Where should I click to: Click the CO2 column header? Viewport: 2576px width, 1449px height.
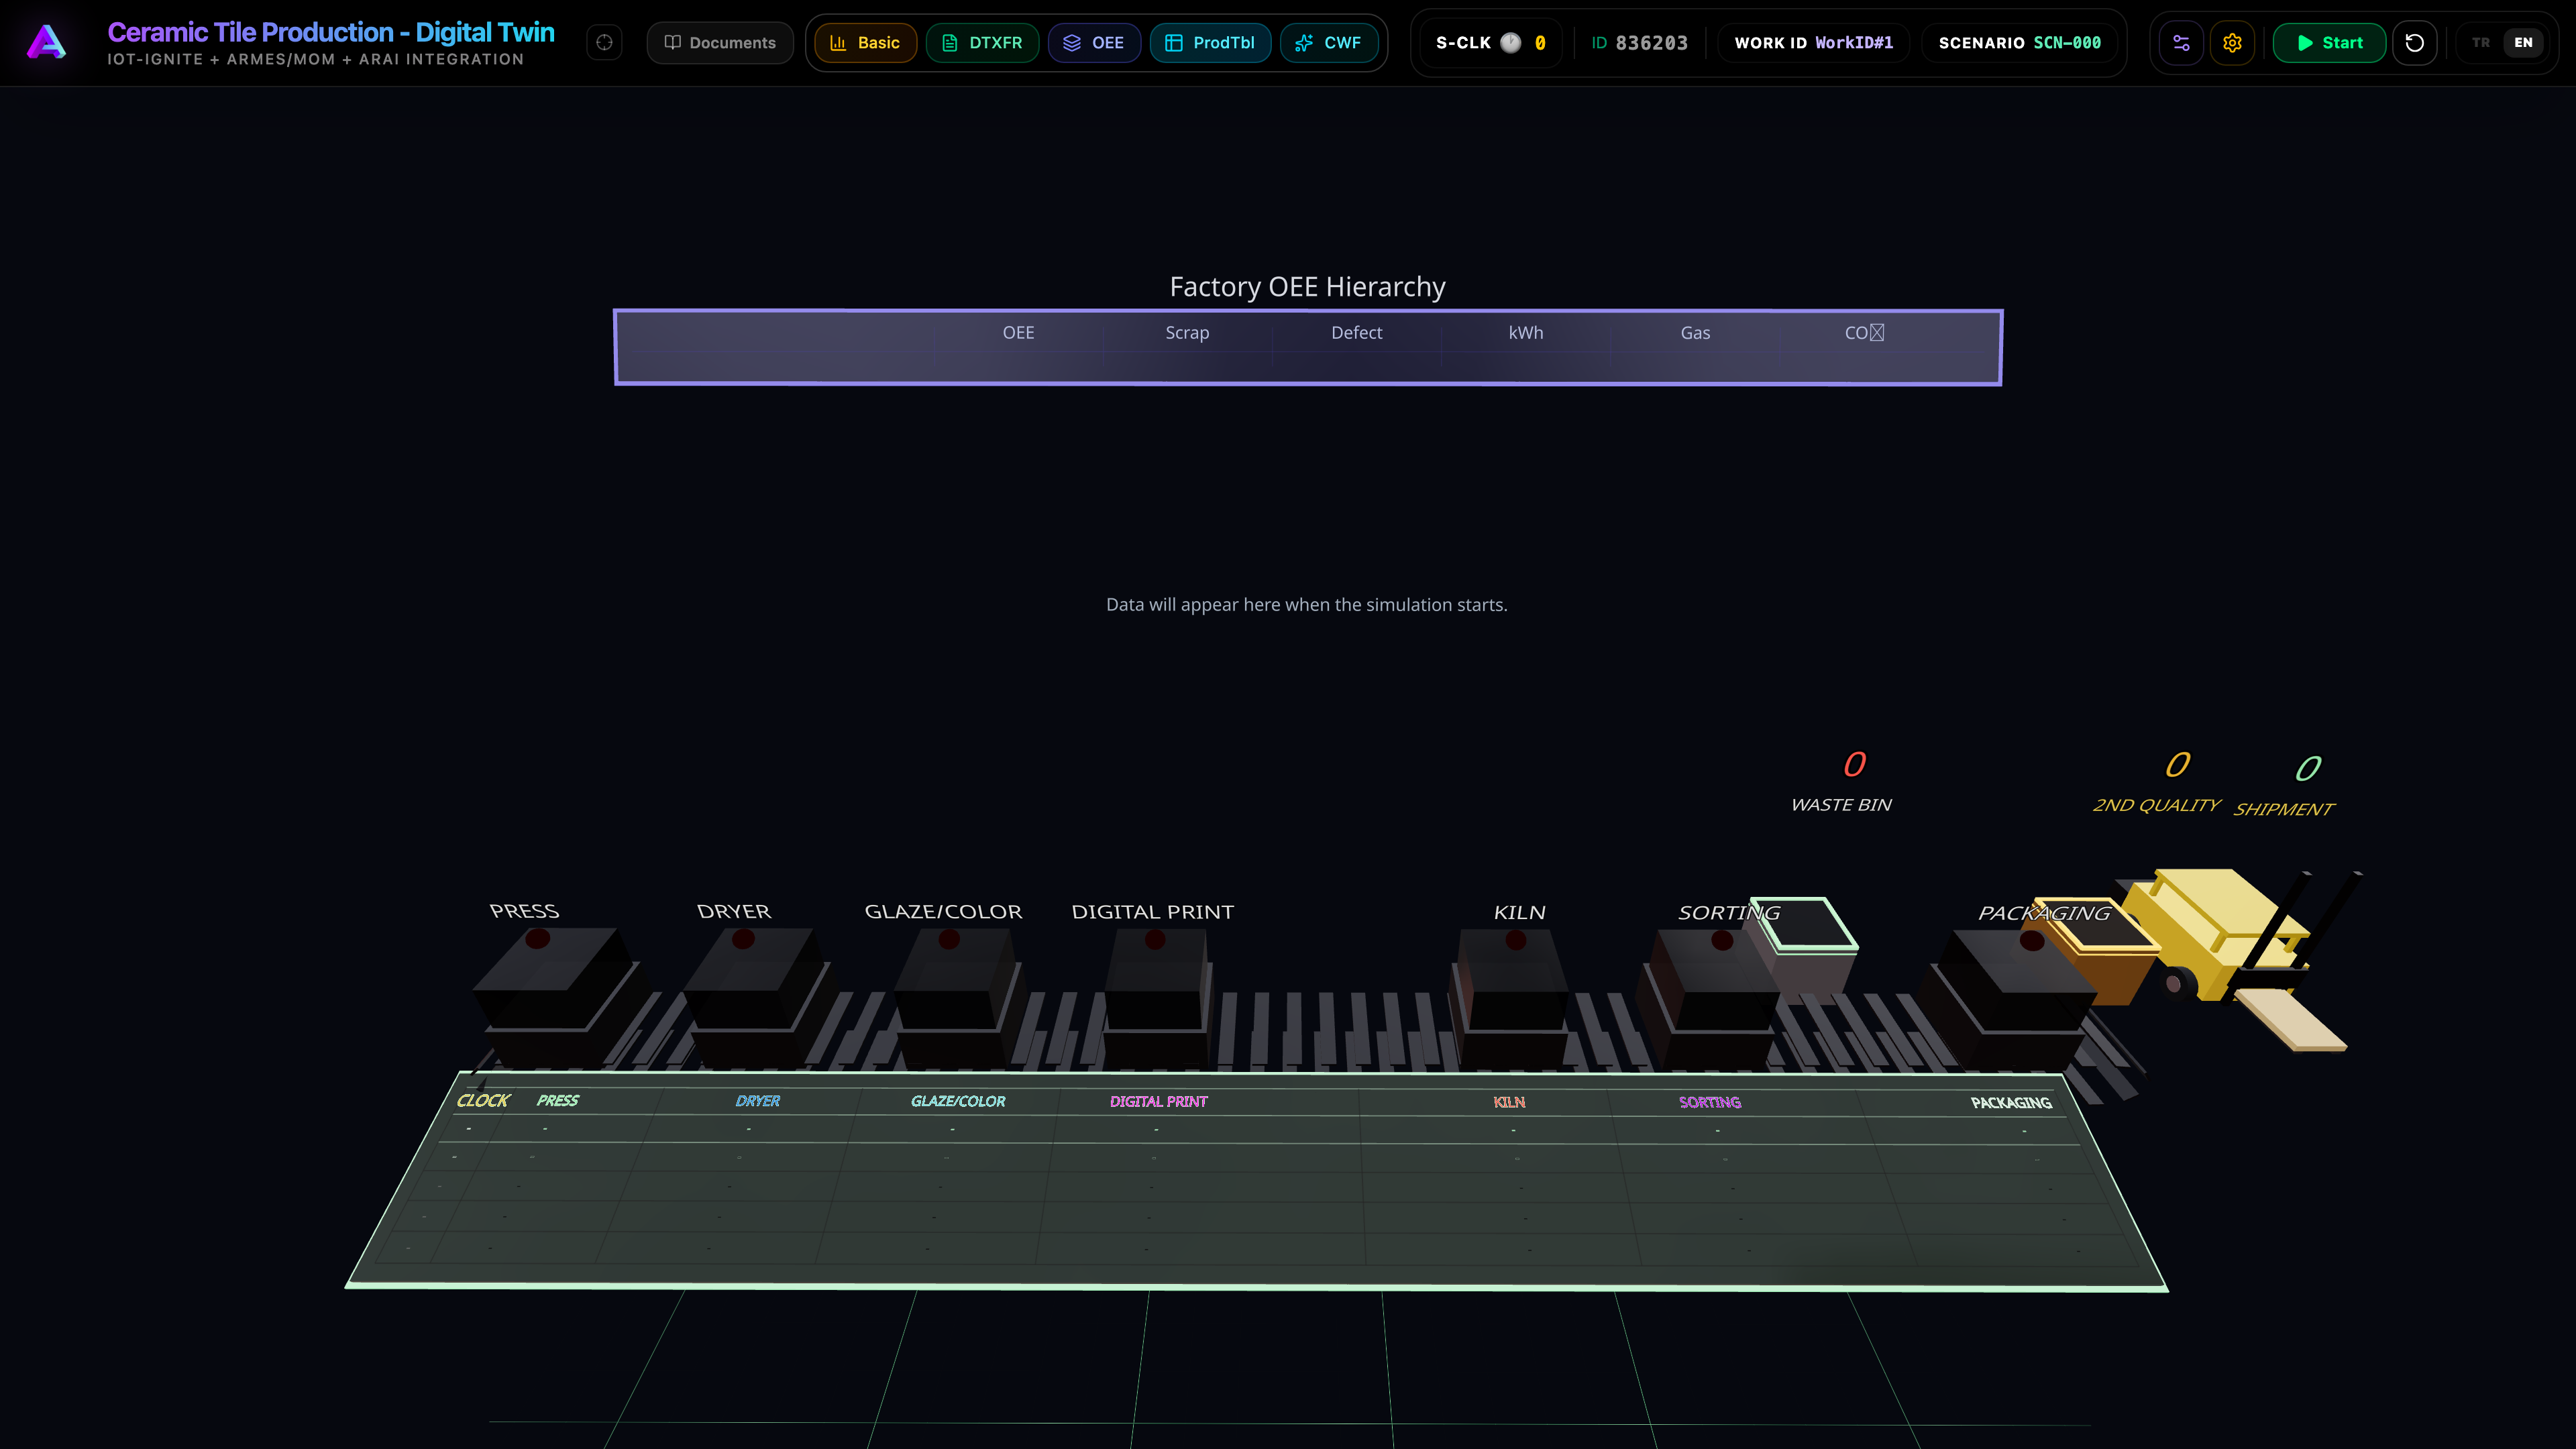point(1864,333)
